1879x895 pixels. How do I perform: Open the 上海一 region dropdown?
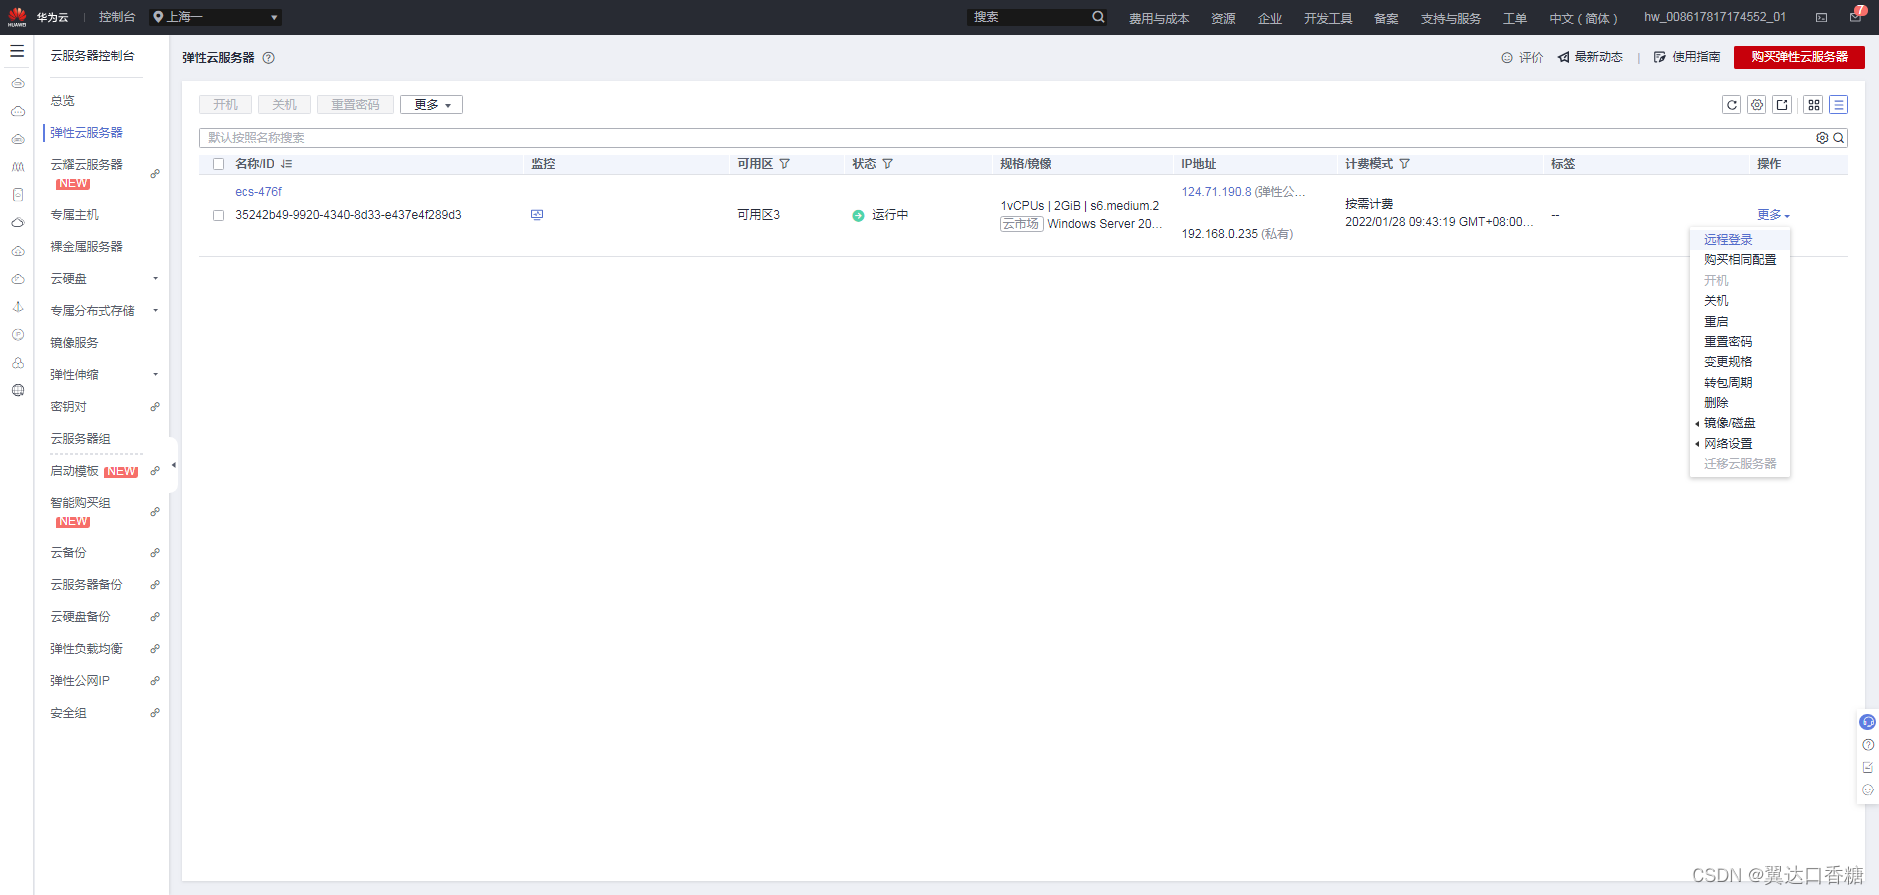point(215,17)
